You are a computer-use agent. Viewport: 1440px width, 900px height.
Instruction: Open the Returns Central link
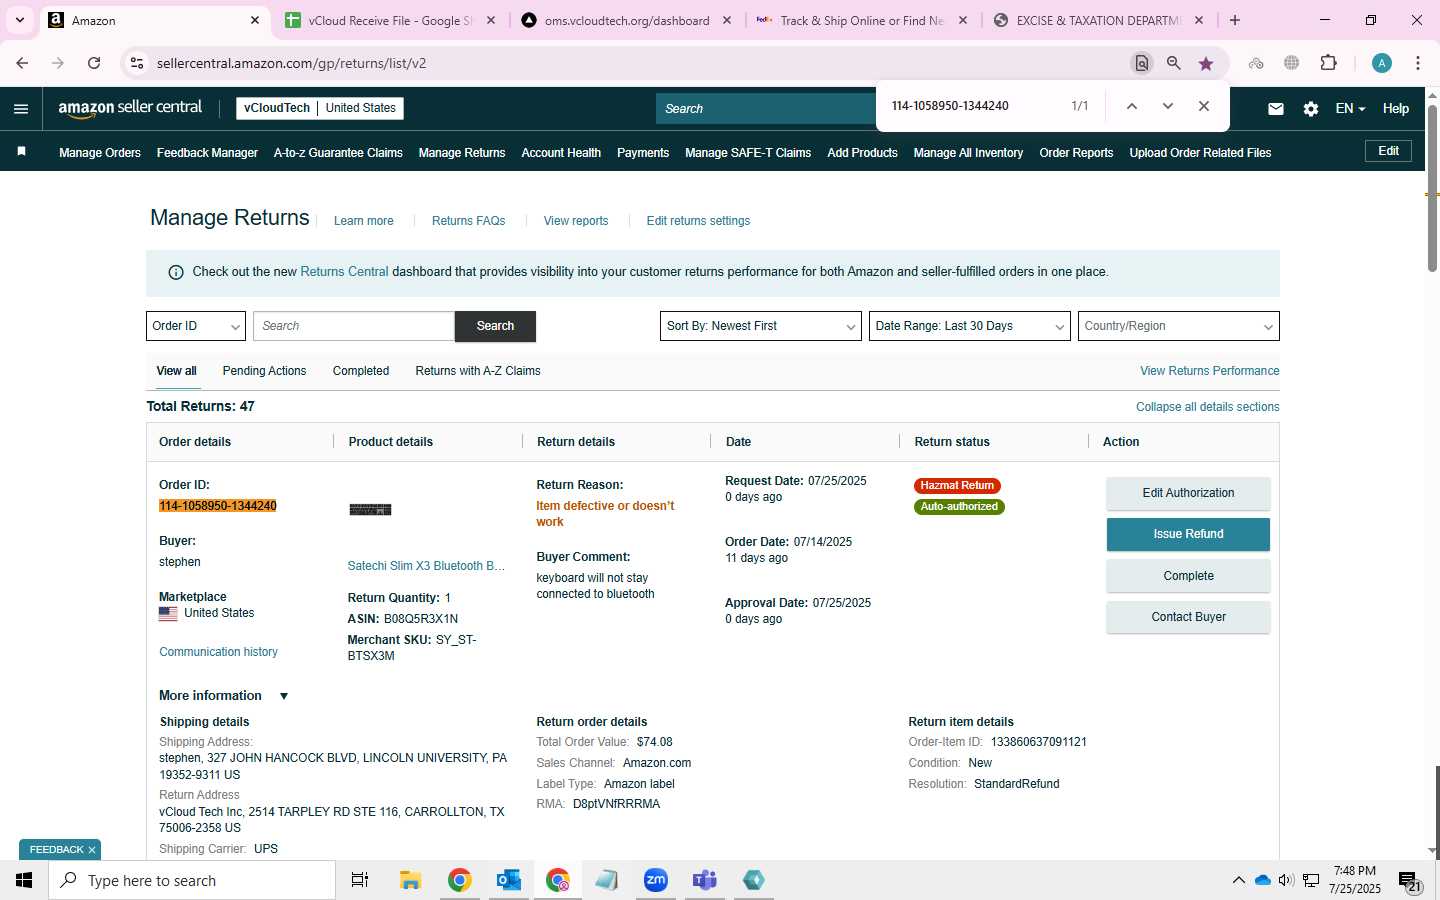[x=344, y=272]
